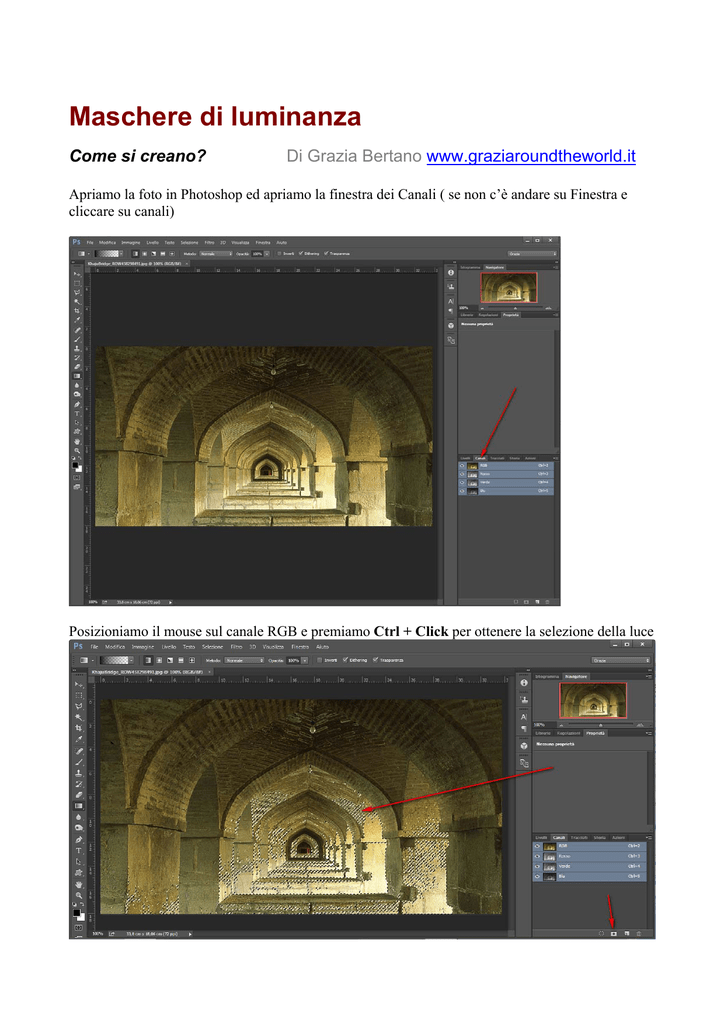Open workspace switcher dropdown in upper screenshot
Screen dimensions: 724x1024
click(x=533, y=253)
